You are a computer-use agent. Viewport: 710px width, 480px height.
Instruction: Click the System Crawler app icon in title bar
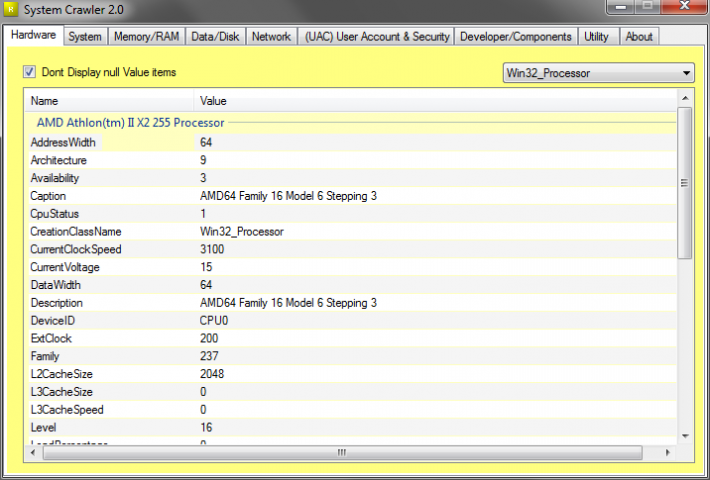click(11, 10)
